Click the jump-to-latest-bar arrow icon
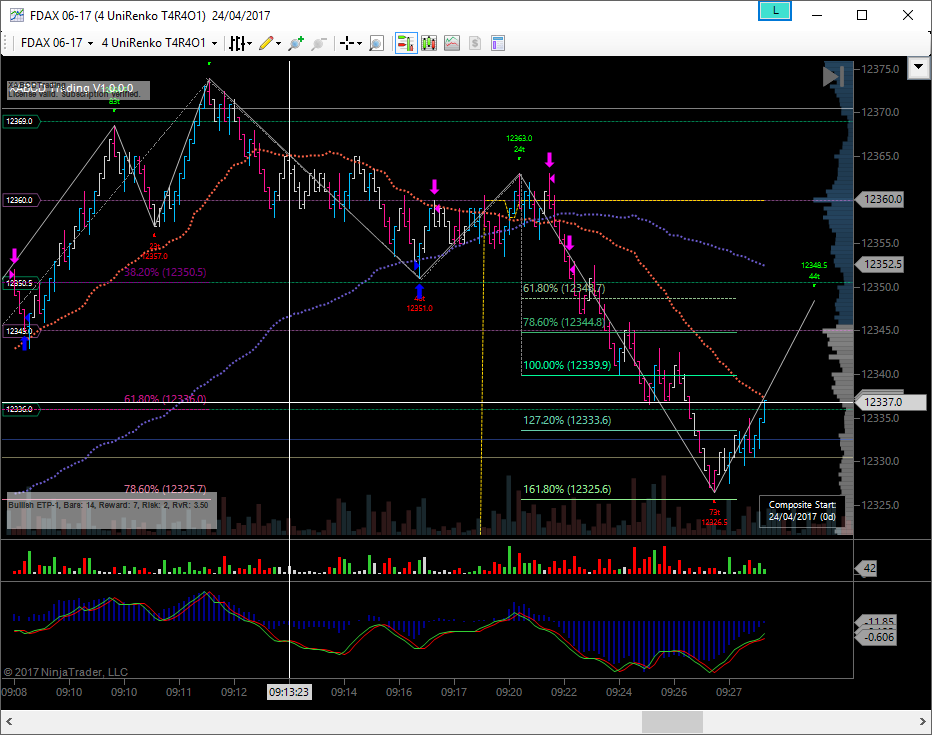Screen dimensions: 932x735 pos(833,76)
